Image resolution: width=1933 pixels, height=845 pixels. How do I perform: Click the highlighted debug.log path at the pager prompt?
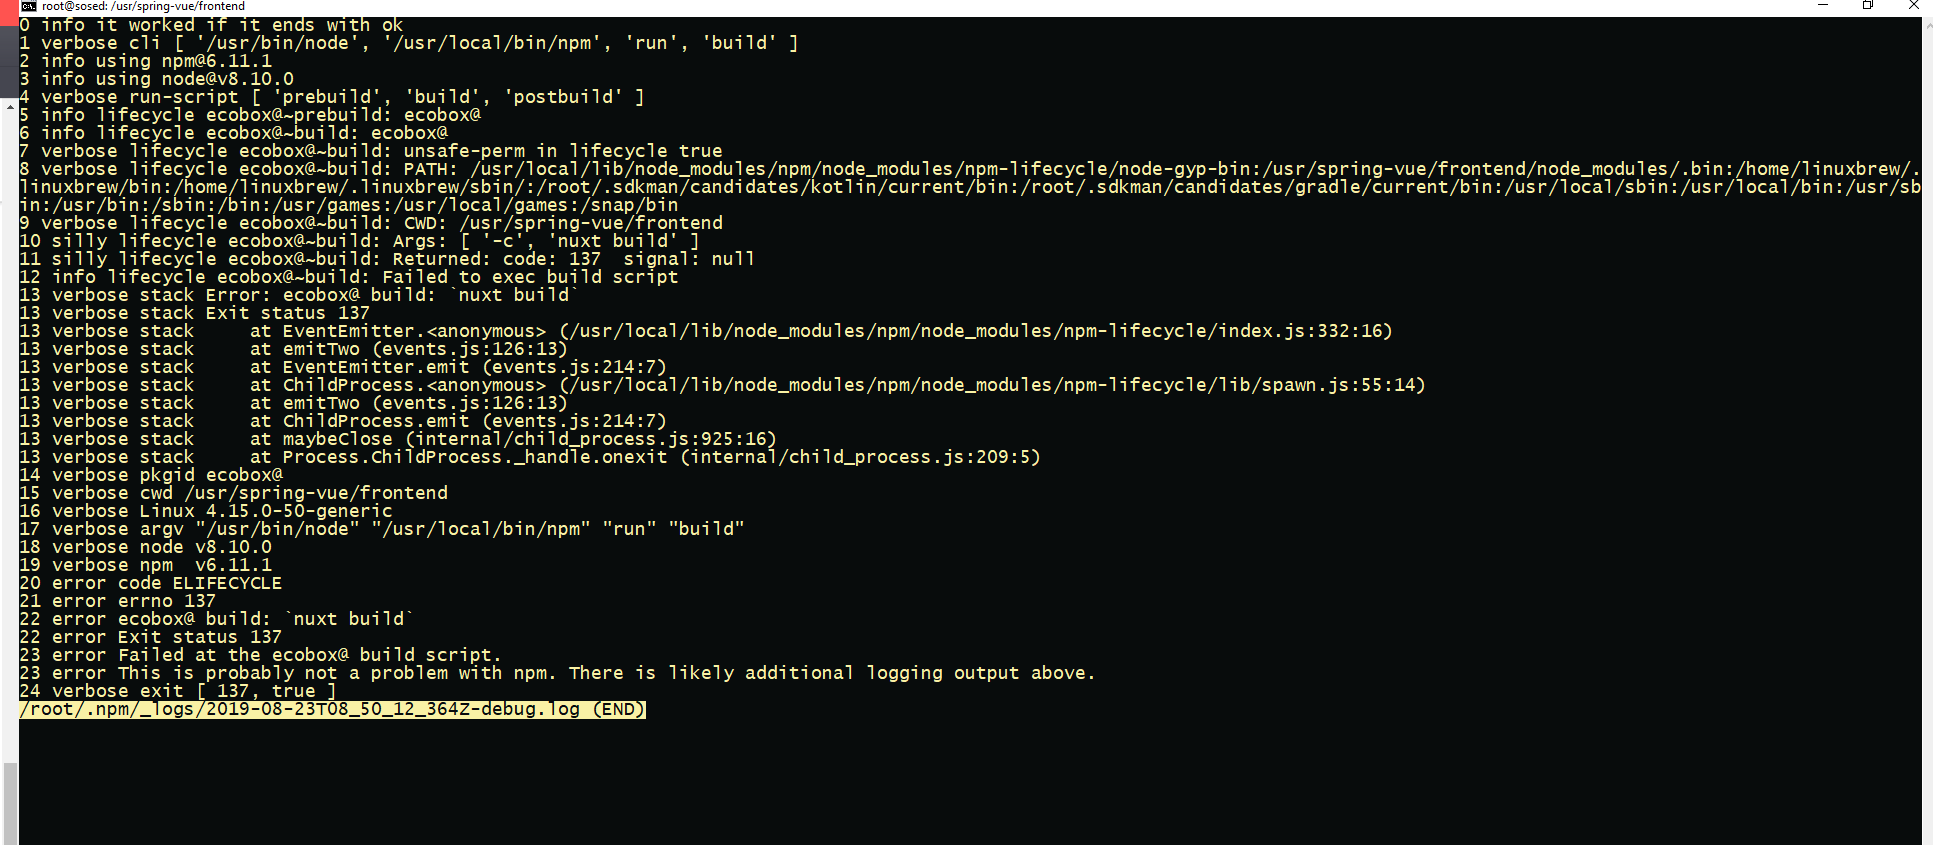[330, 709]
